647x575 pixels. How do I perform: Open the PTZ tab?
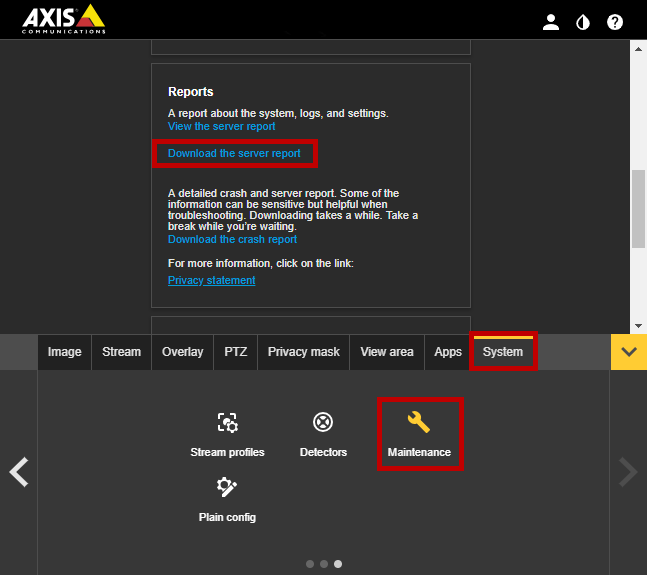pyautogui.click(x=235, y=352)
